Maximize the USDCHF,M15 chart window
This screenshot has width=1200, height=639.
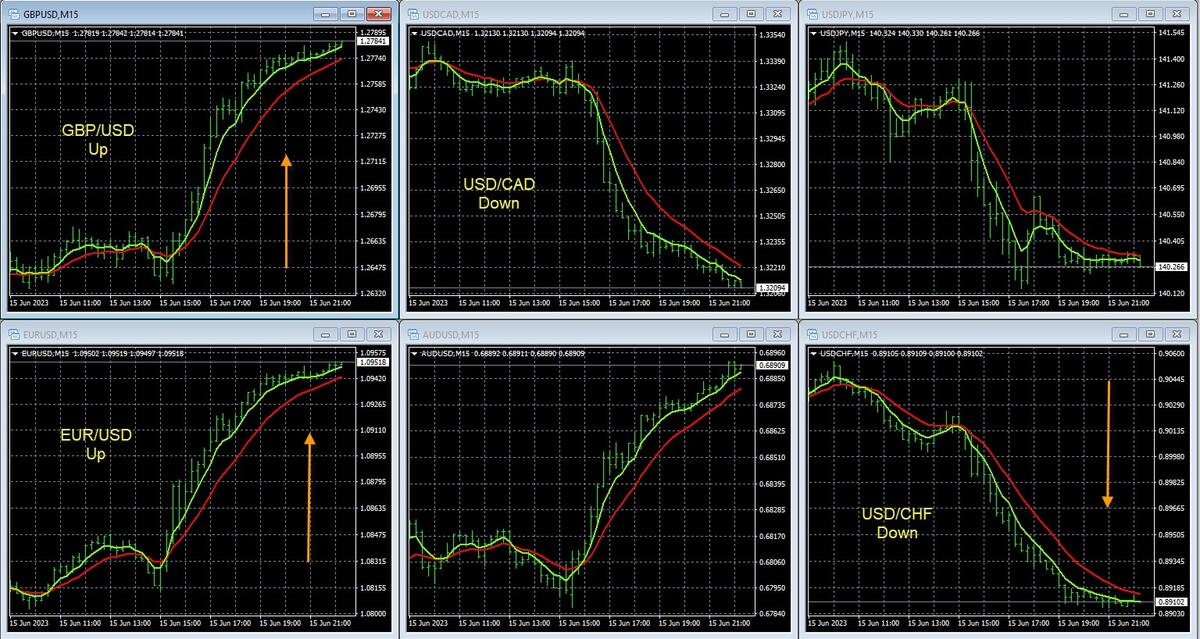[x=1150, y=333]
